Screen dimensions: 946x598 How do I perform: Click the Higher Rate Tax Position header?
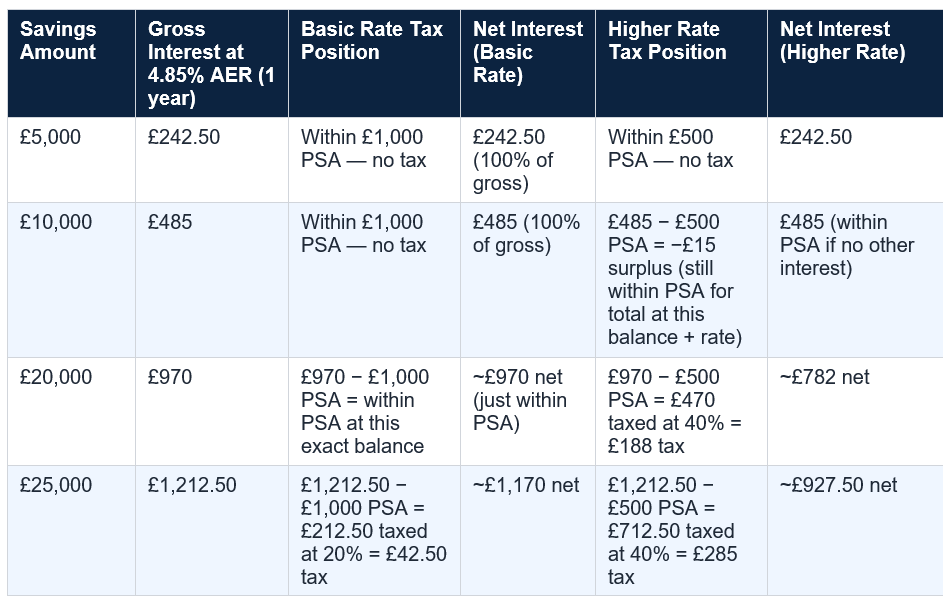[681, 63]
